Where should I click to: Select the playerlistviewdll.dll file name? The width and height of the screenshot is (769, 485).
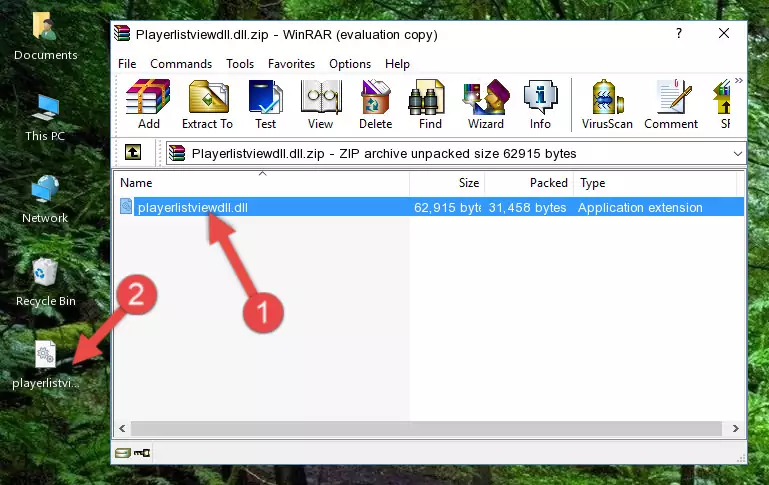pos(193,207)
